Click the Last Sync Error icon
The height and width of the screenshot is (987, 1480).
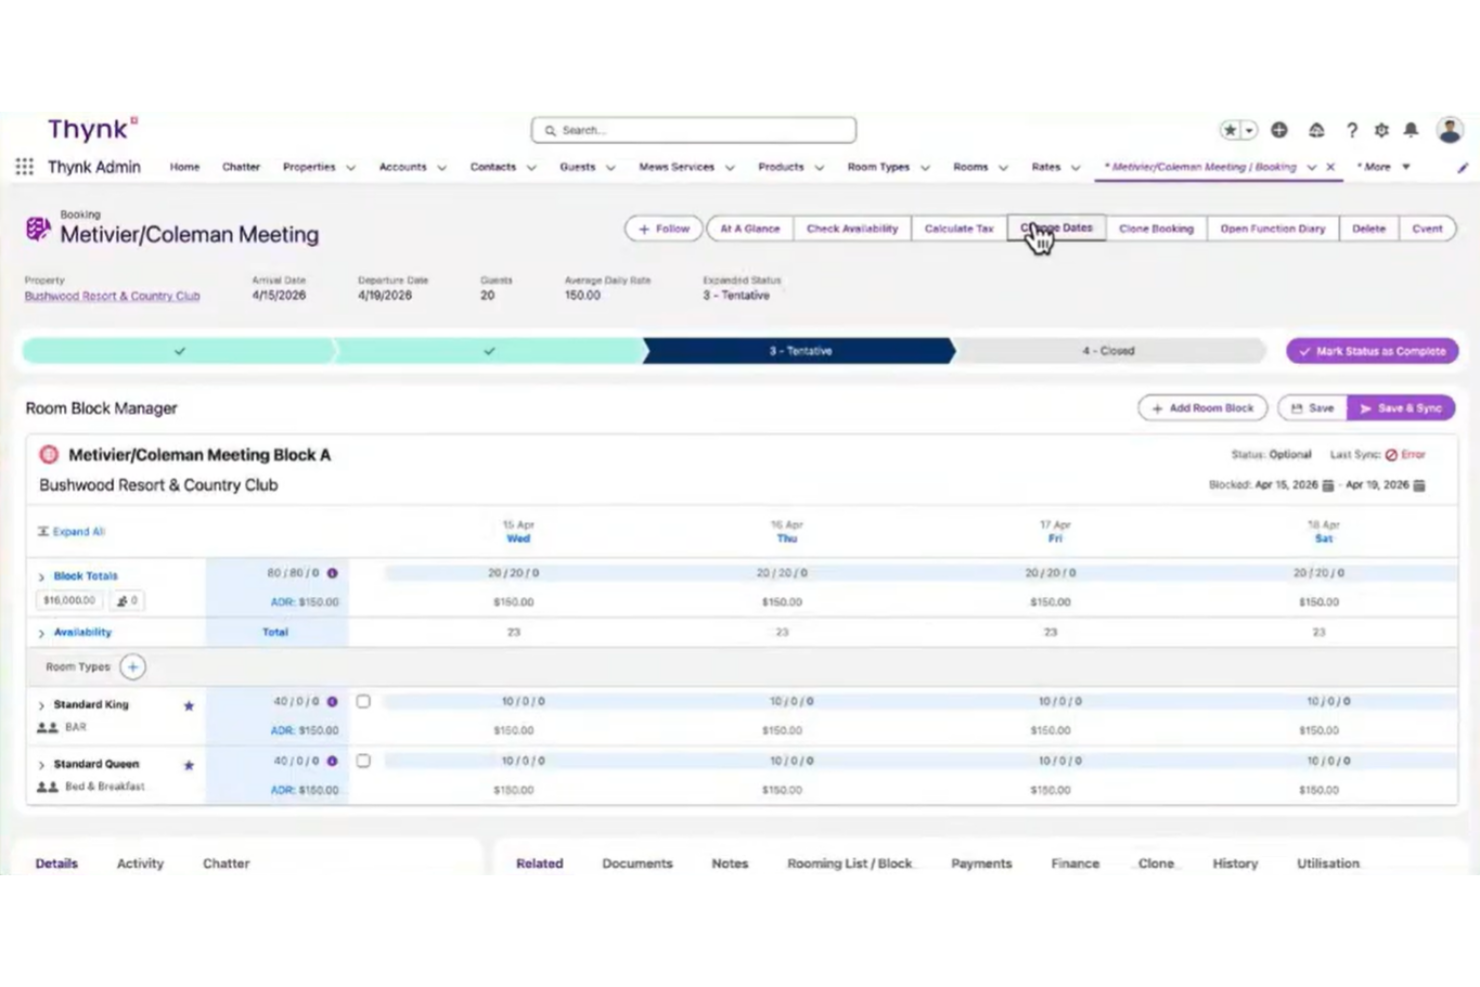[x=1391, y=455]
